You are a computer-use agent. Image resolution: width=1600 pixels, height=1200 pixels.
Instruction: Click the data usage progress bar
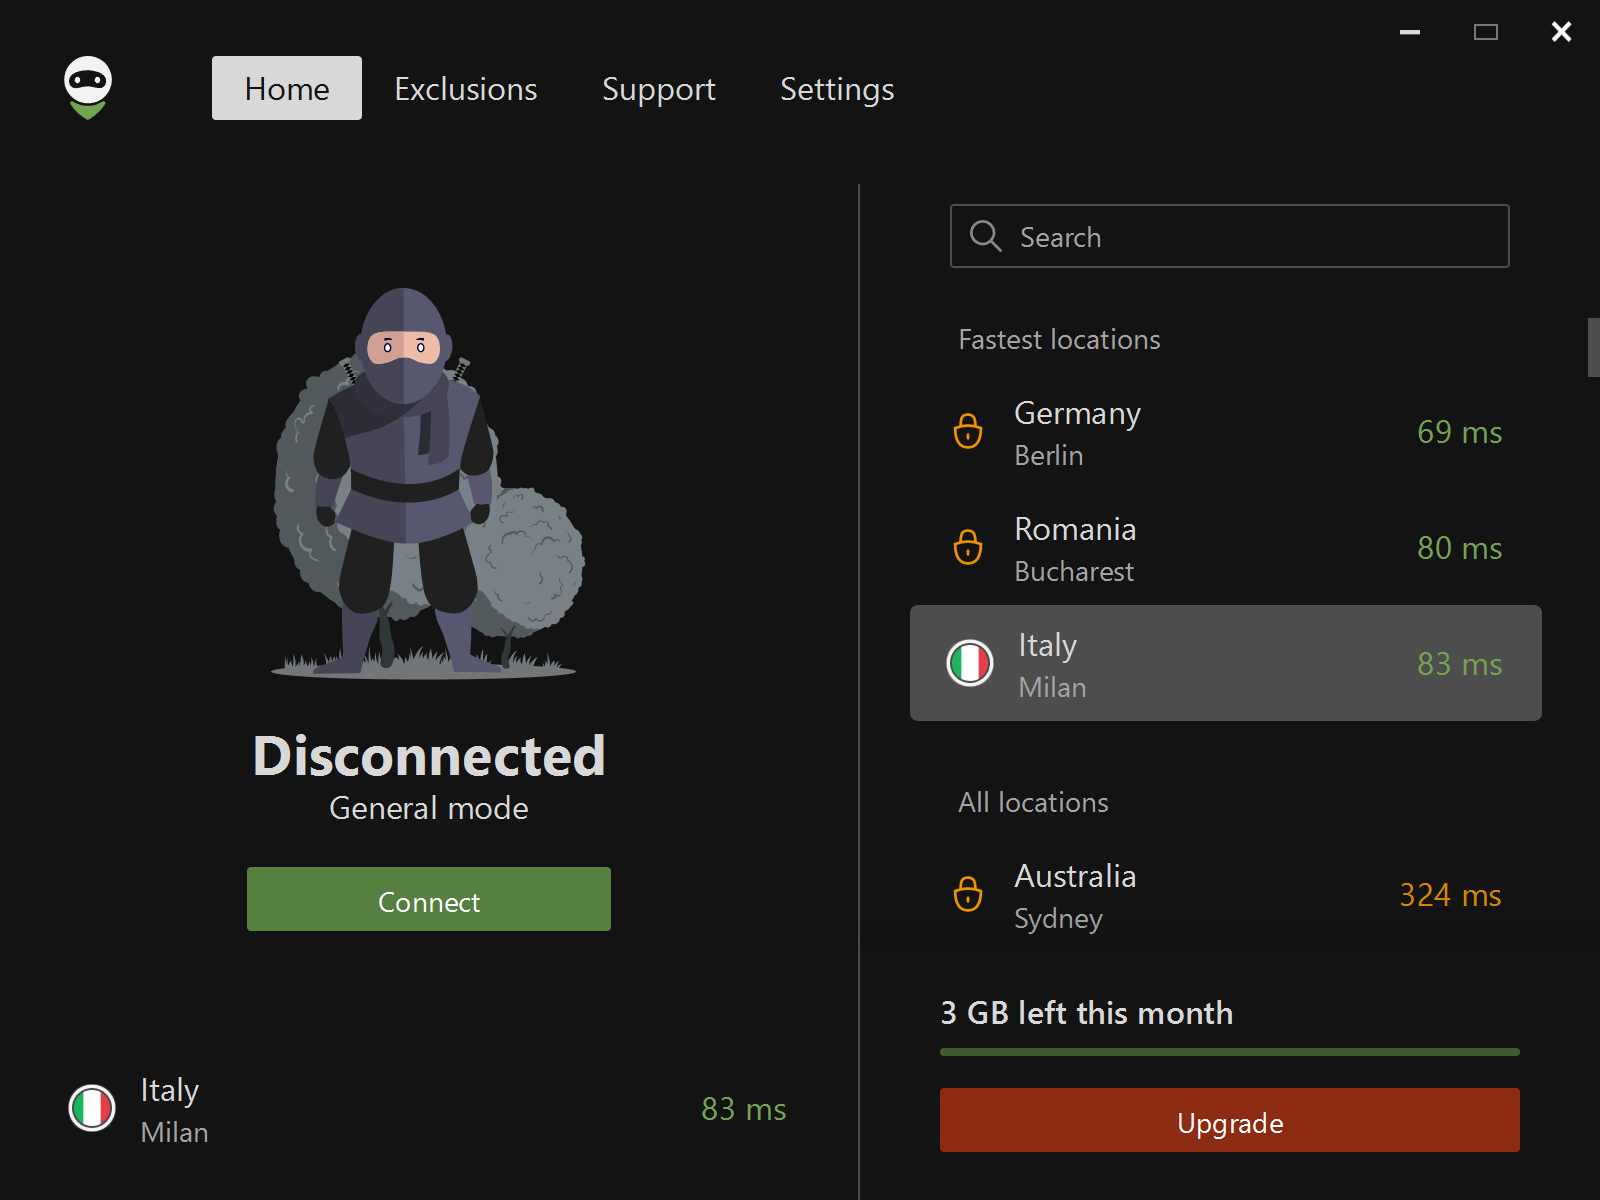click(1229, 1051)
